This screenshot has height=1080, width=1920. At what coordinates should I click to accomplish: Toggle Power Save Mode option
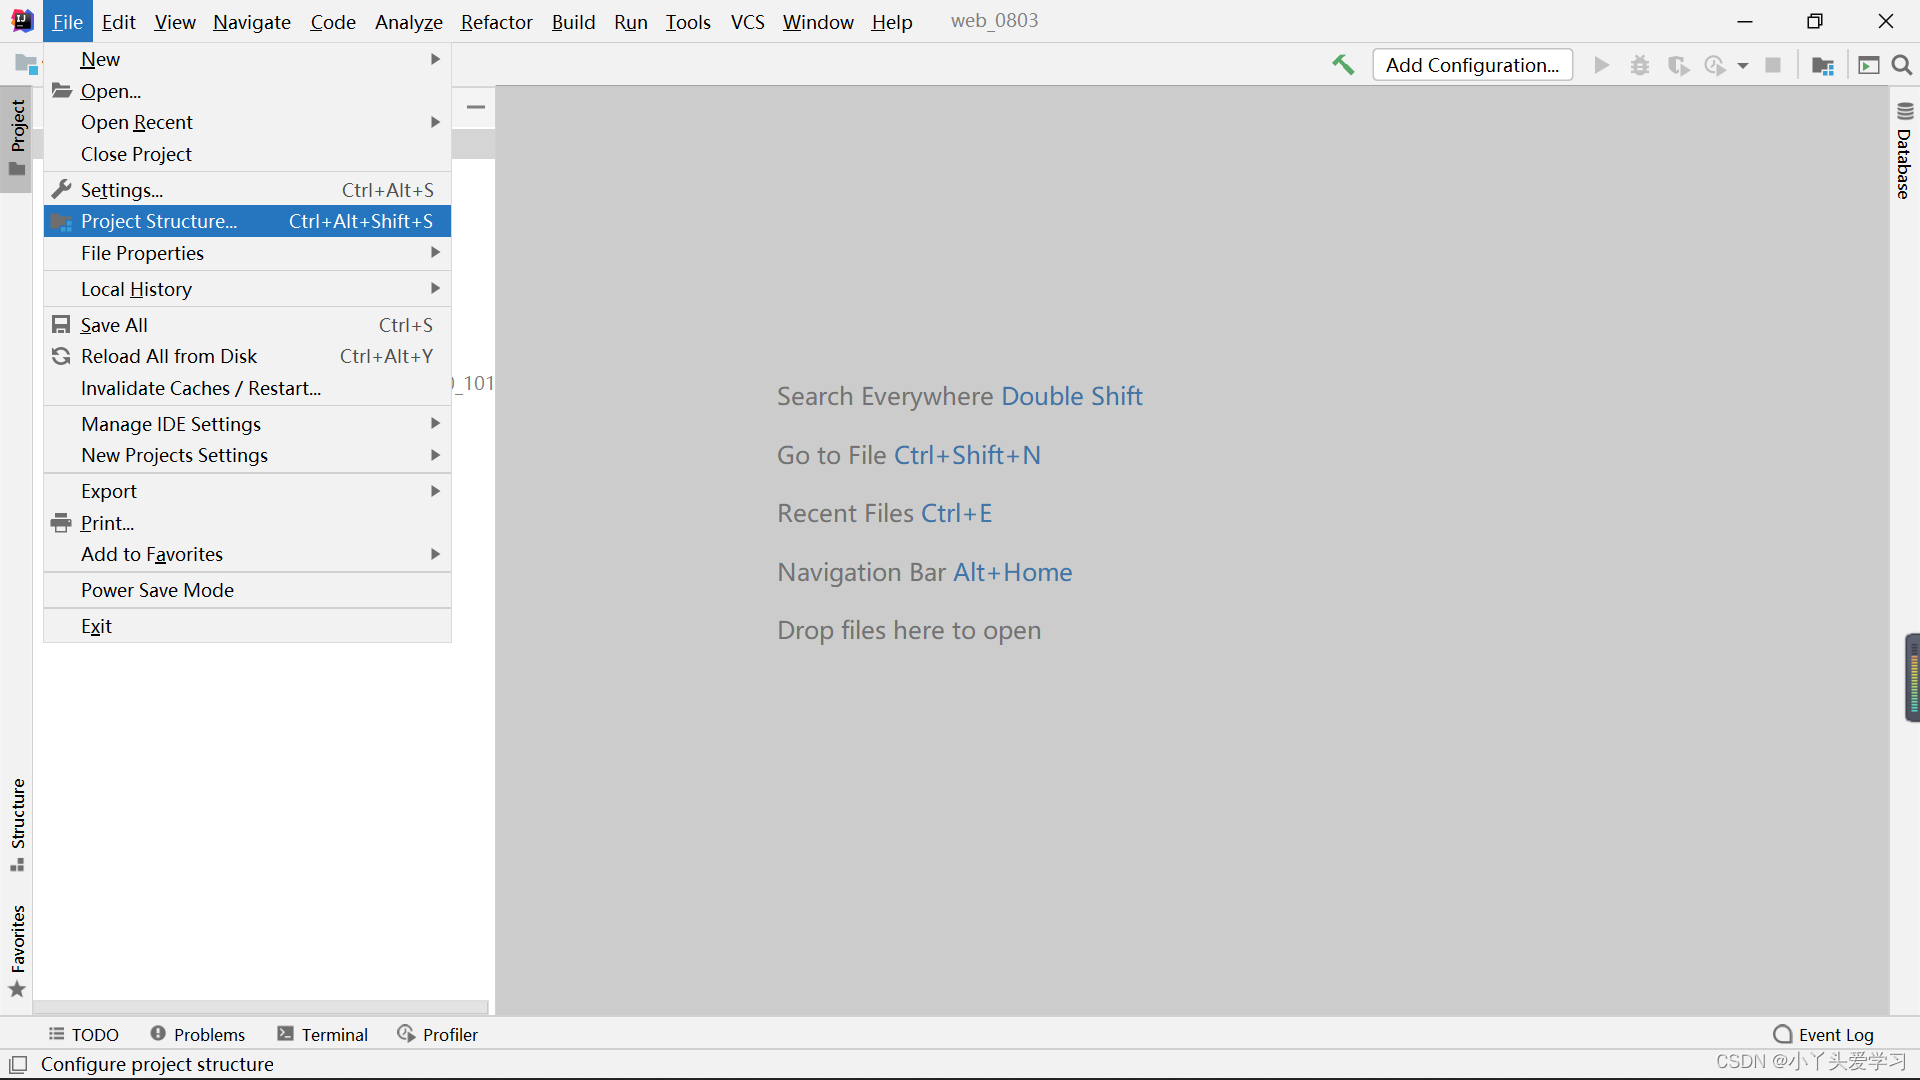pos(157,589)
